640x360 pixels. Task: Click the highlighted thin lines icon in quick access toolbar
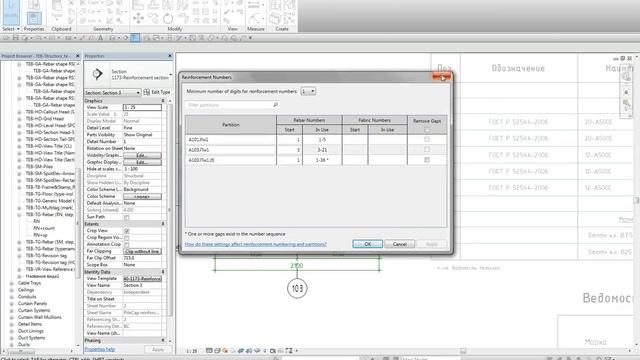135,38
